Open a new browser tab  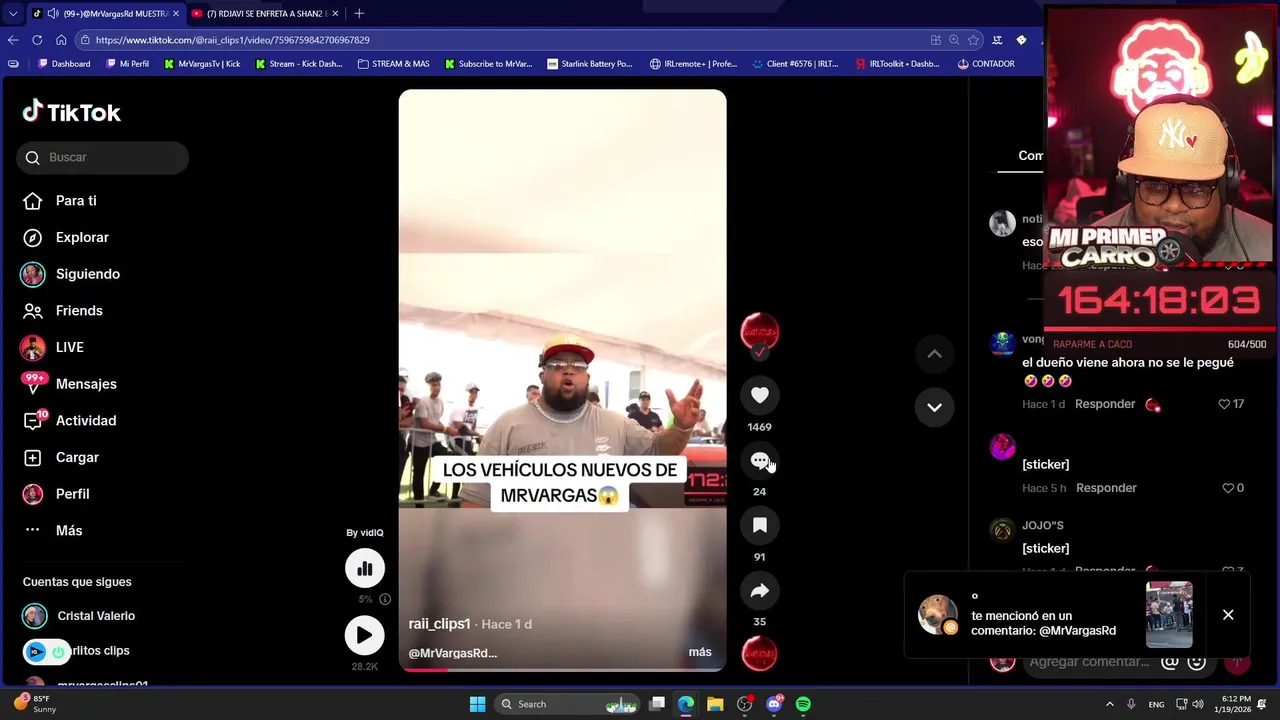coord(359,13)
